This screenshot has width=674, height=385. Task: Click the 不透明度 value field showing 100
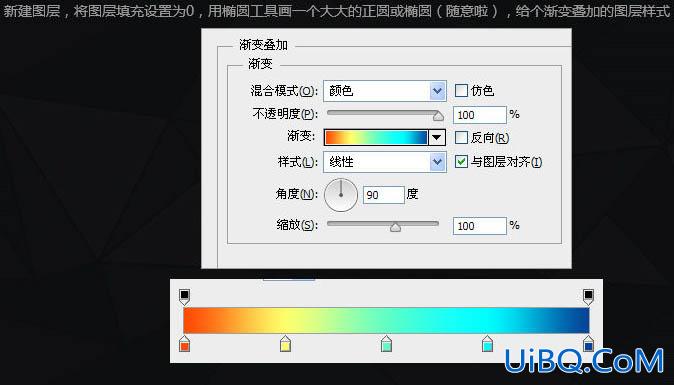coord(480,115)
